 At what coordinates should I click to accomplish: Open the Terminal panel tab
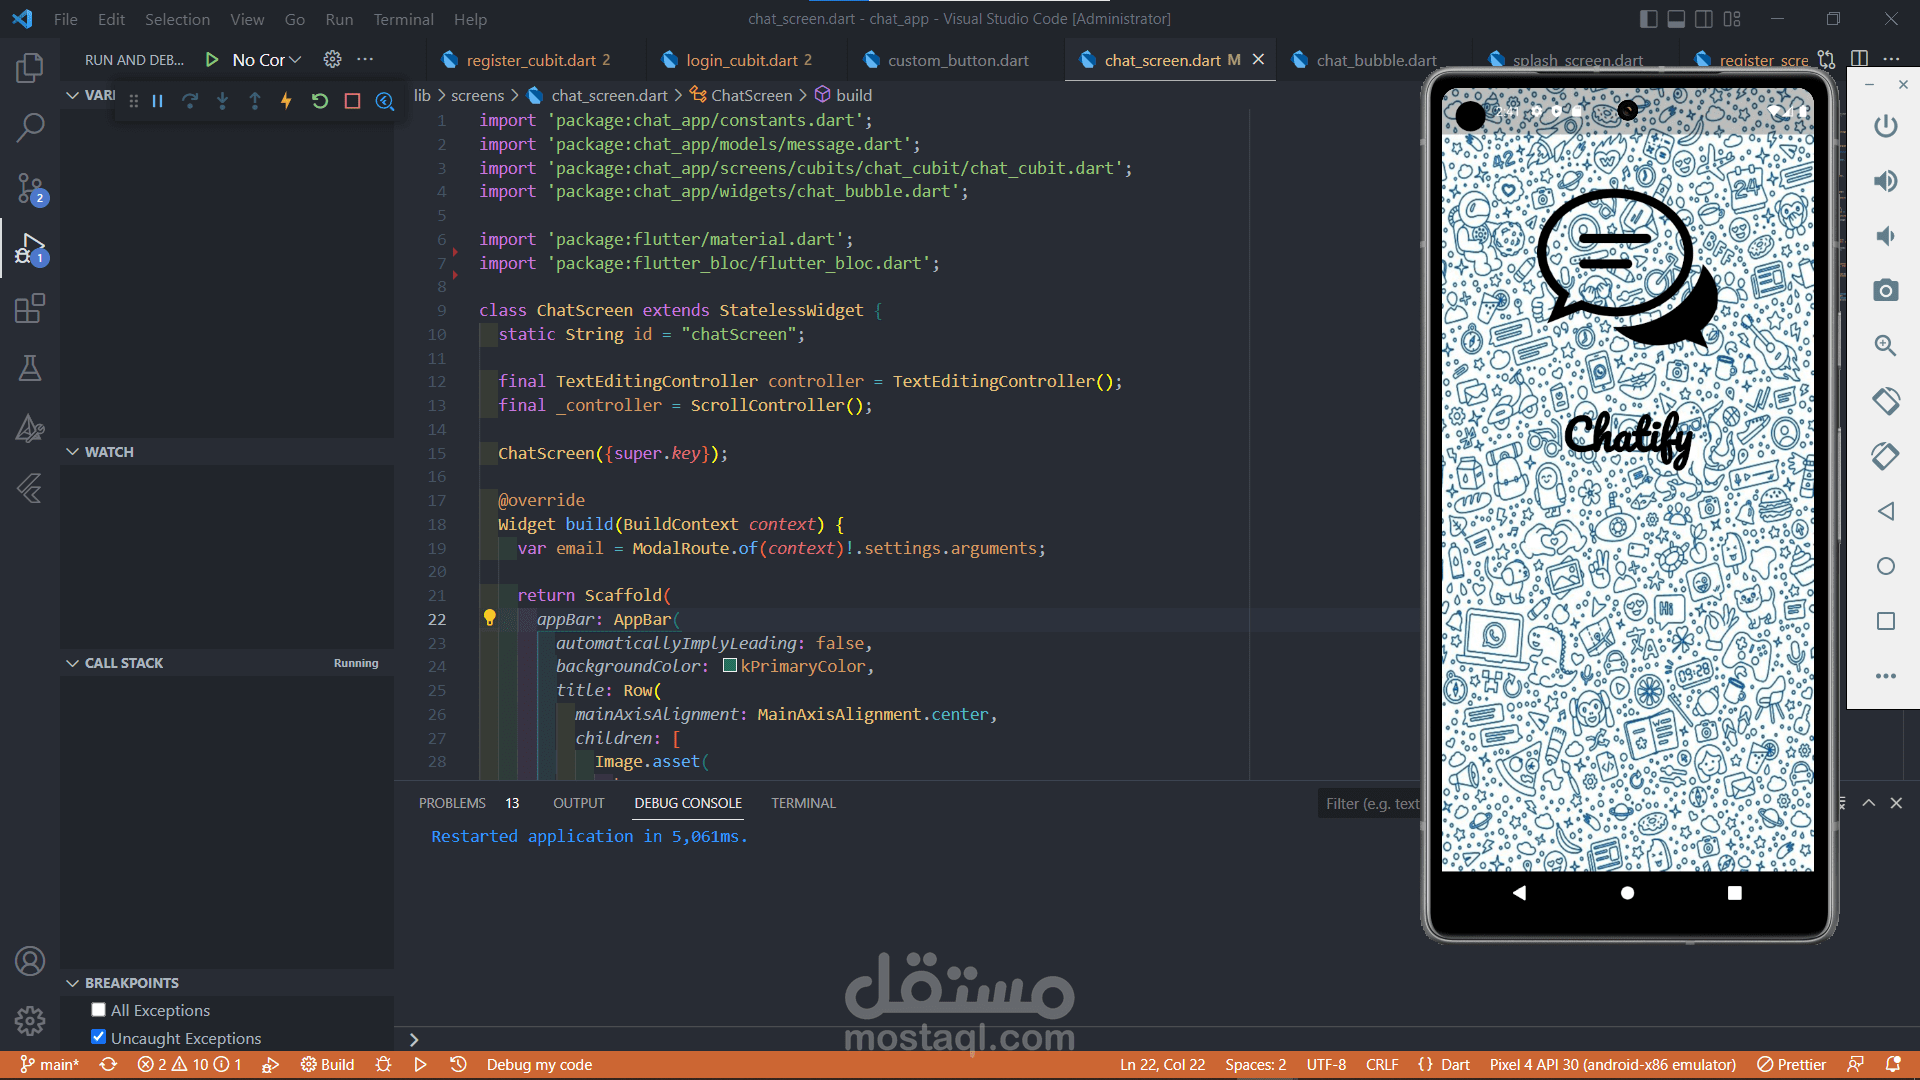[x=803, y=803]
